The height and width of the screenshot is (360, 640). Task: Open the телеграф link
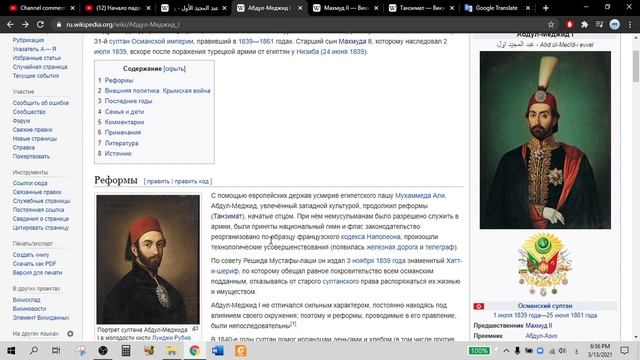tap(440, 247)
